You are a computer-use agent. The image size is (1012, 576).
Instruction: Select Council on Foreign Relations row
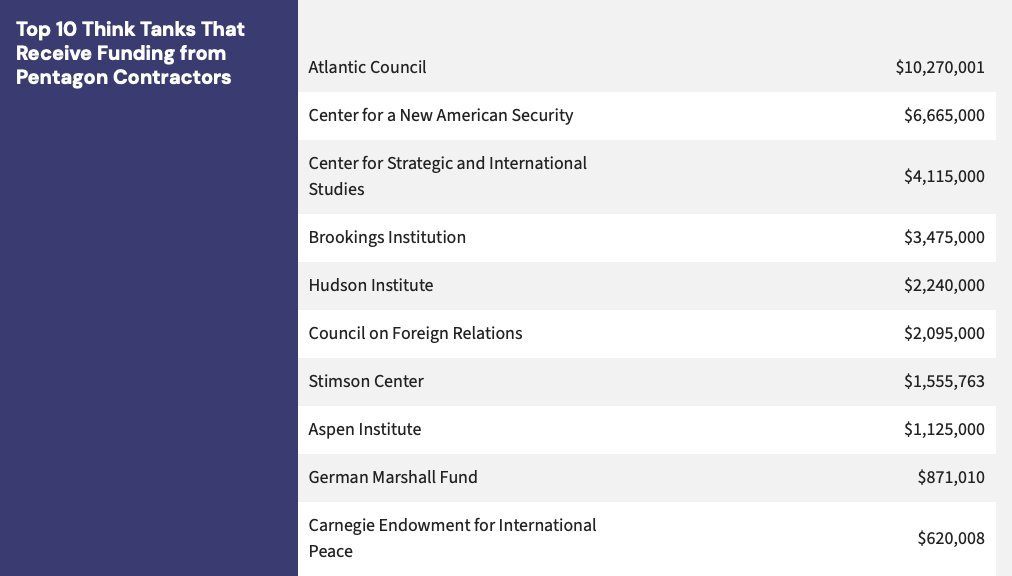pos(415,333)
